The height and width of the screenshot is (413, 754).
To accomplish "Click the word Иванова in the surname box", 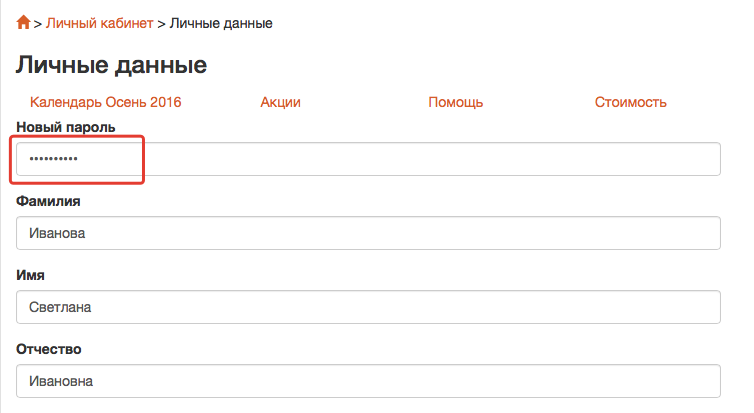I will pyautogui.click(x=57, y=233).
